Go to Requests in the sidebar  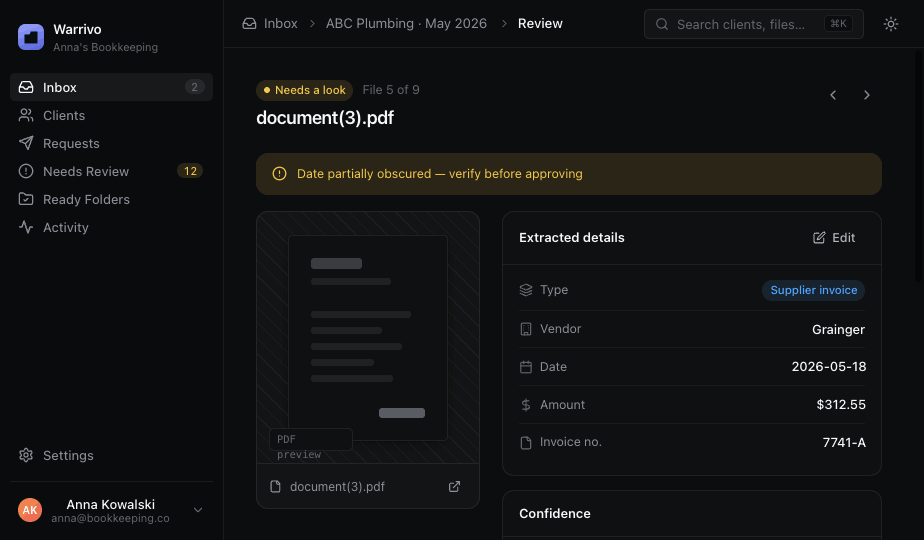111,143
